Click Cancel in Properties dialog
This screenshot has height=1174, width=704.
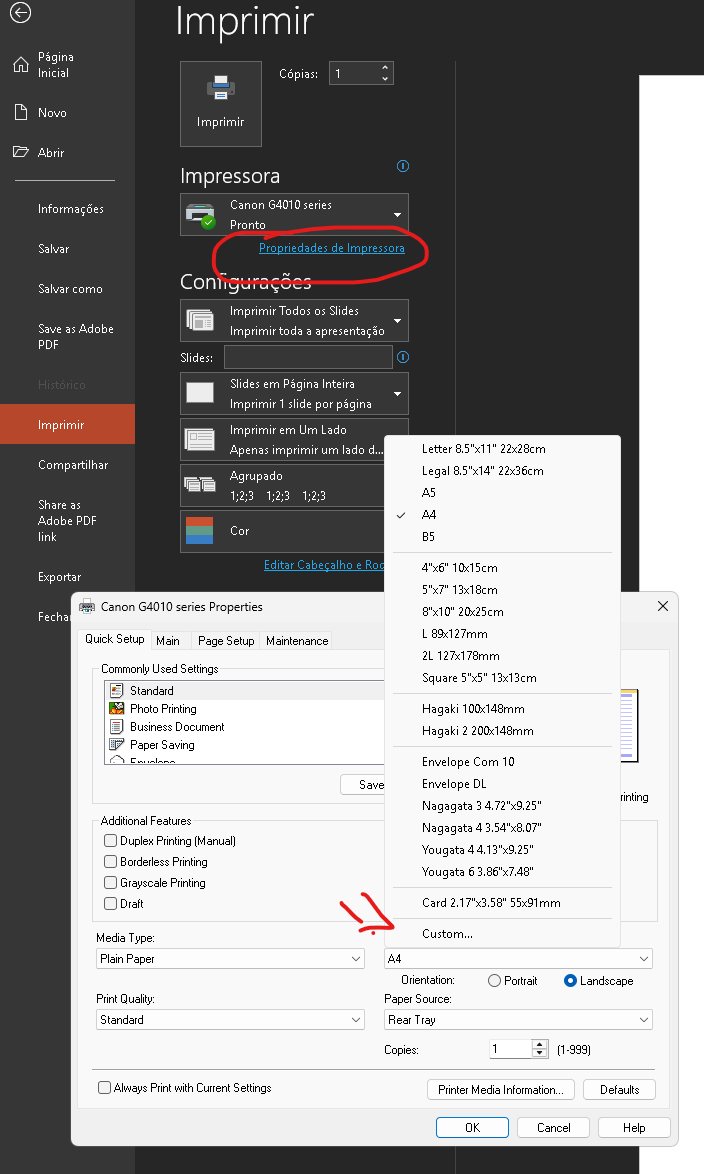(553, 1128)
